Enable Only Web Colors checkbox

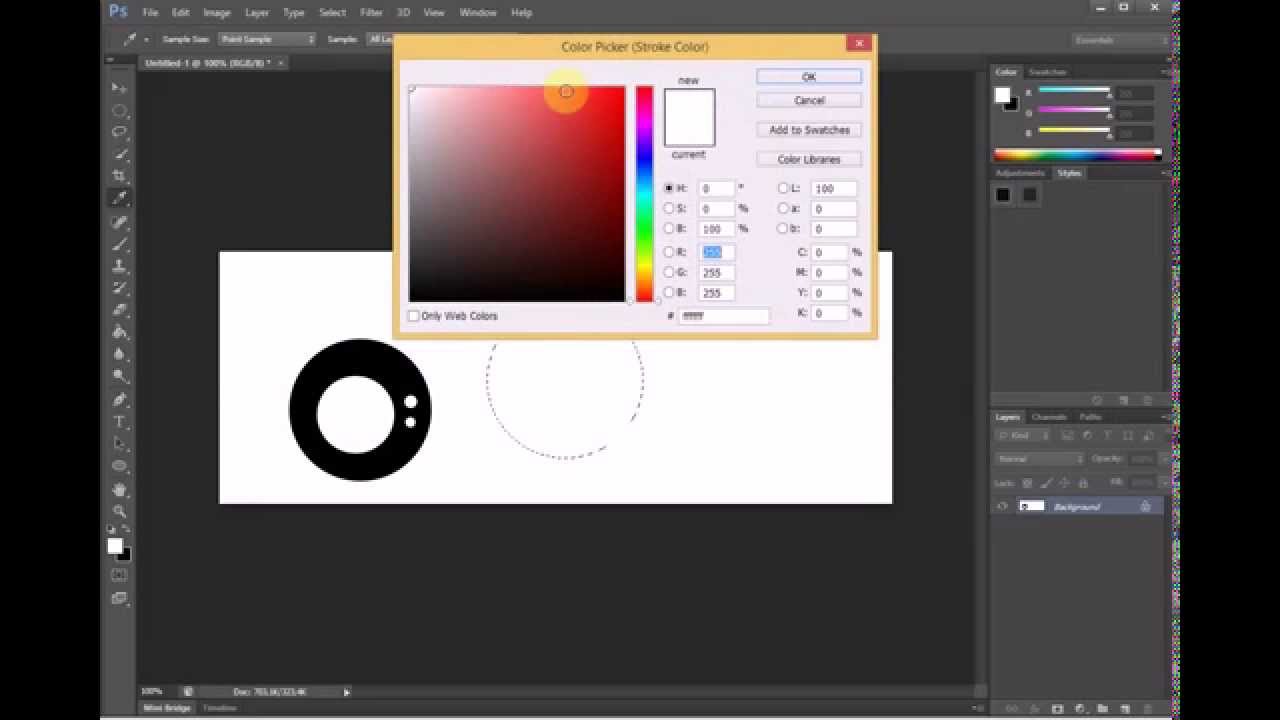point(414,316)
